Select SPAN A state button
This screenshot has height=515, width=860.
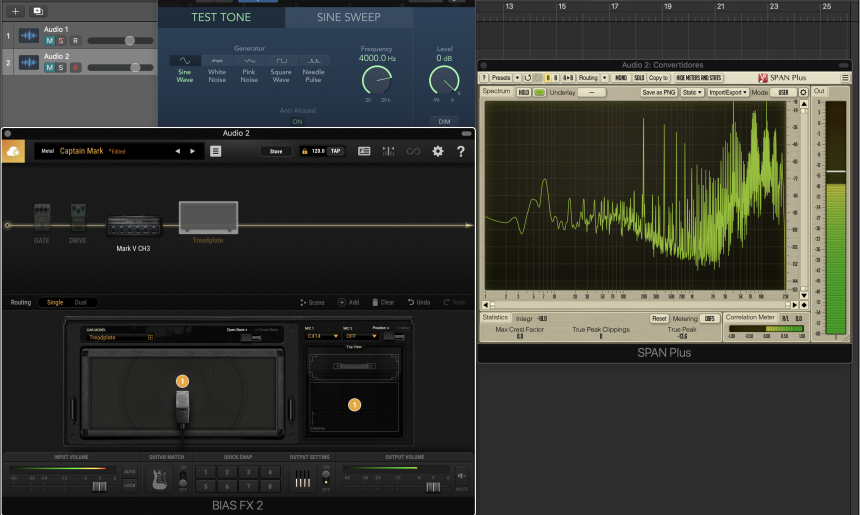(547, 78)
